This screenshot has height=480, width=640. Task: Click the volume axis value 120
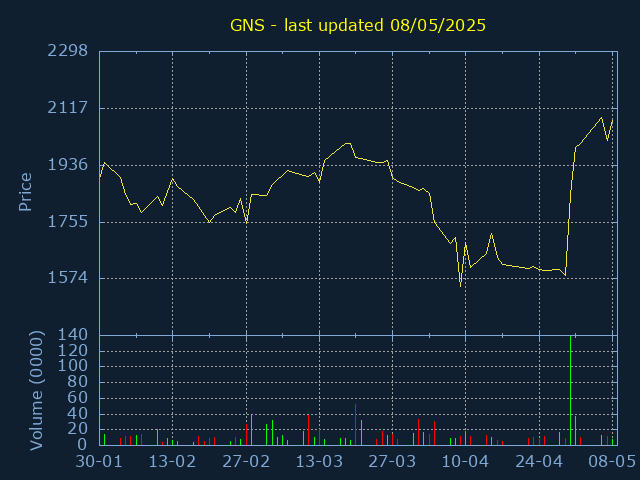(73, 351)
